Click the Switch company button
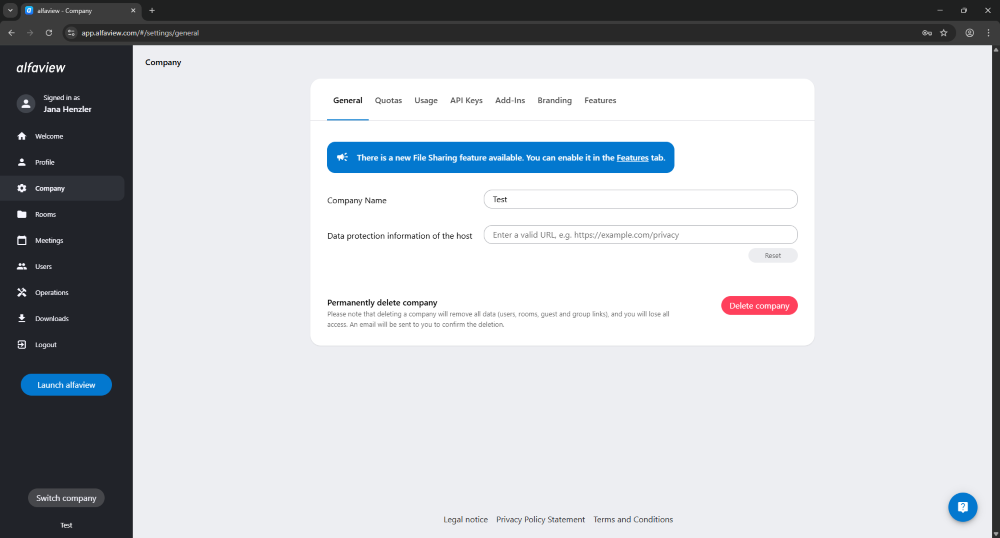 66,498
